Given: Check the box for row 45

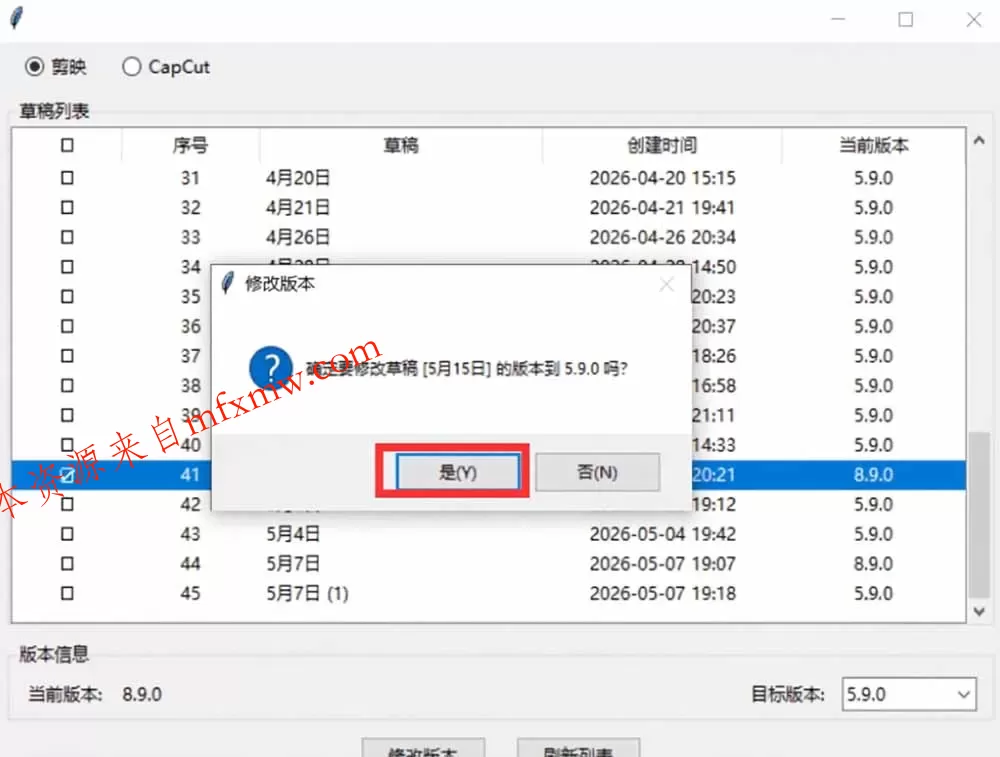Looking at the screenshot, I should coord(67,593).
